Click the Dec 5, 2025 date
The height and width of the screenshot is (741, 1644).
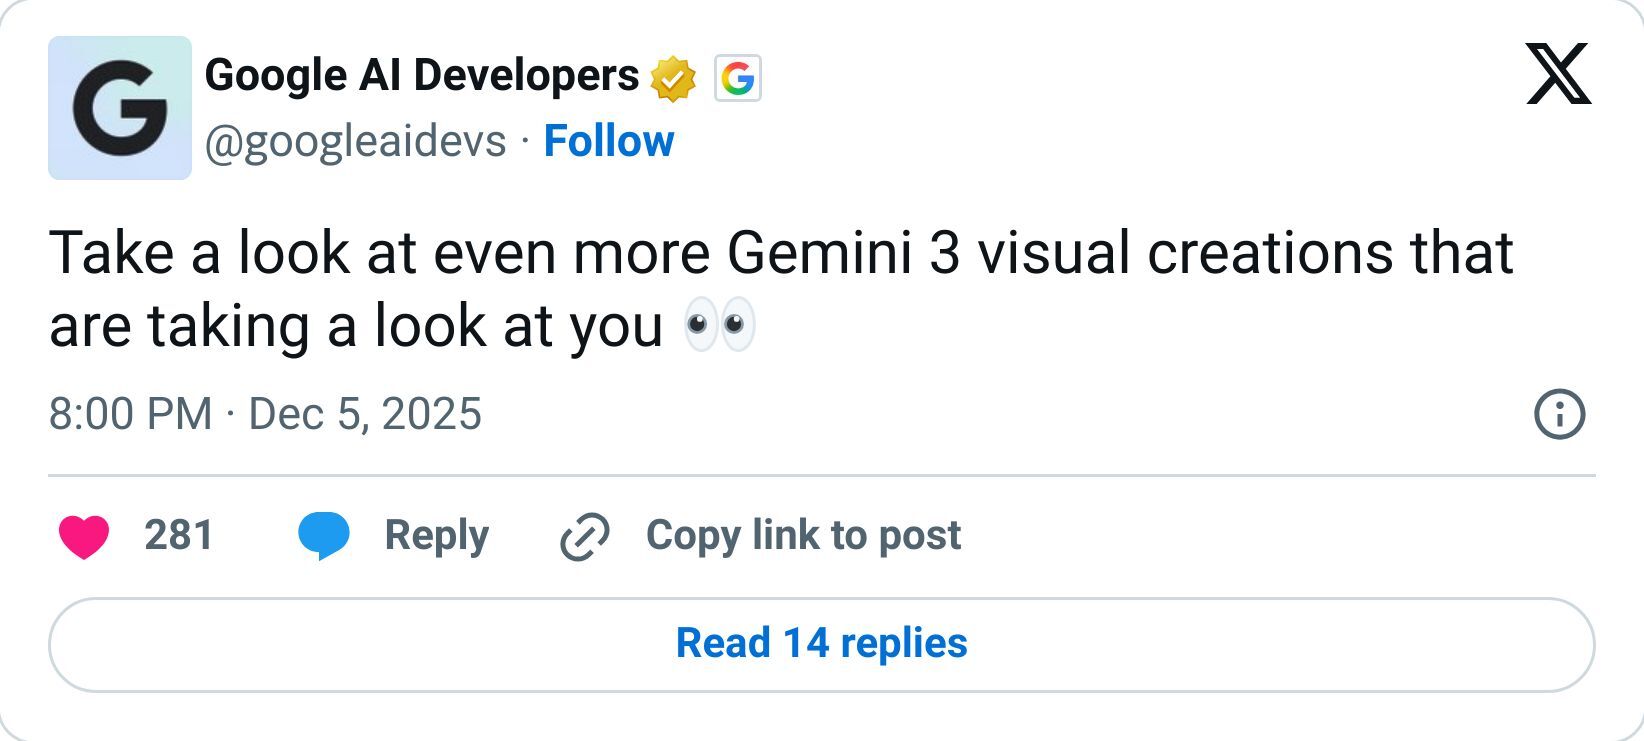pos(365,414)
